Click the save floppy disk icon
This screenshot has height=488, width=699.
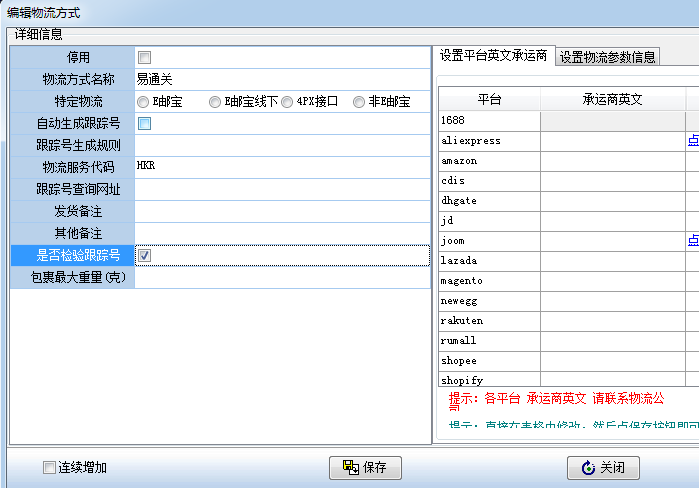coord(351,467)
